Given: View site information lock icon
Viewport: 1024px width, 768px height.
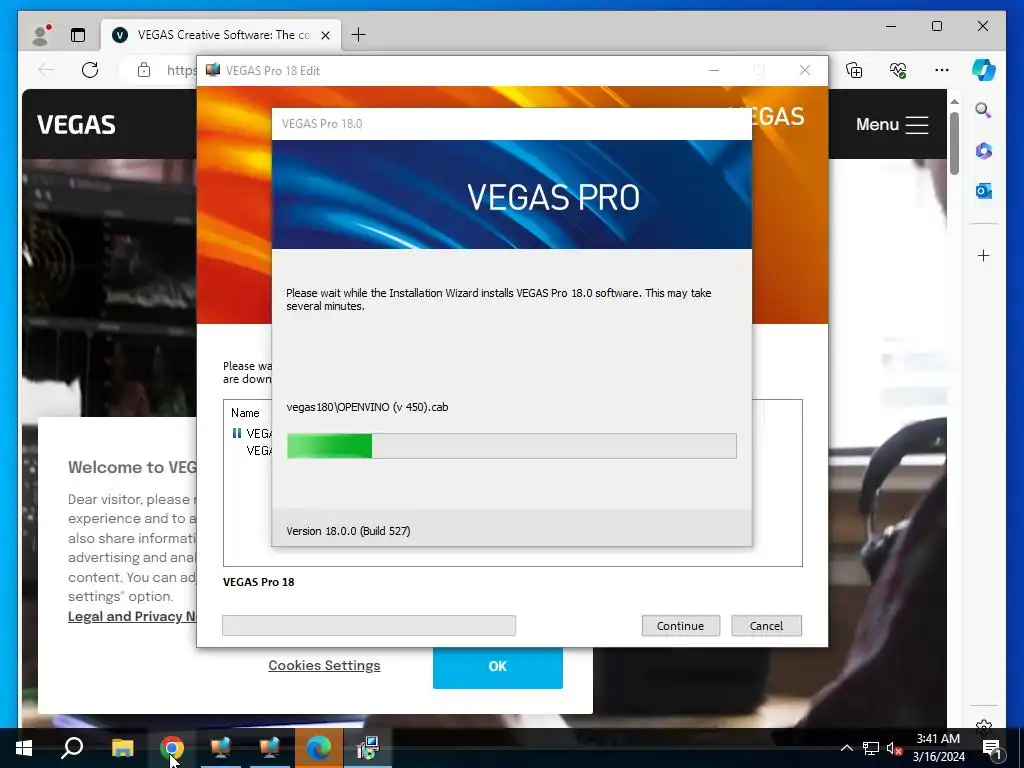Looking at the screenshot, I should pos(144,70).
